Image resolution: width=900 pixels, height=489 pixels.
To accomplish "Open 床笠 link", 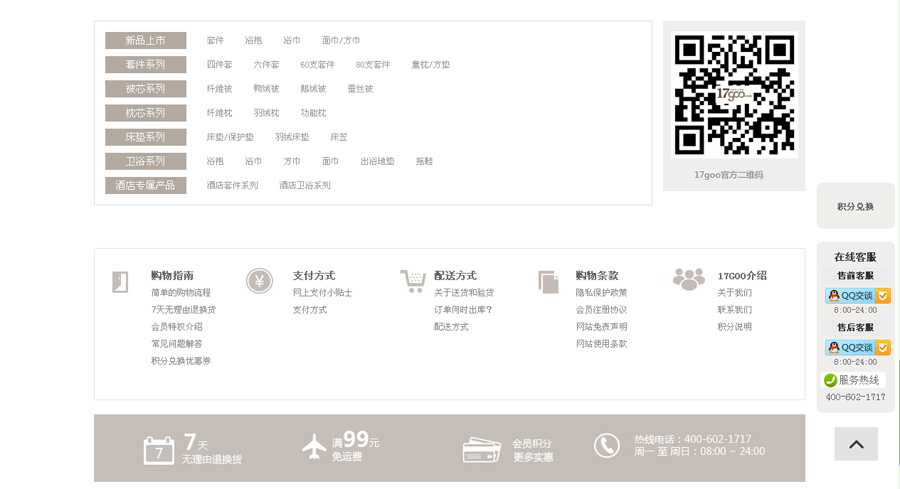I will pyautogui.click(x=339, y=137).
